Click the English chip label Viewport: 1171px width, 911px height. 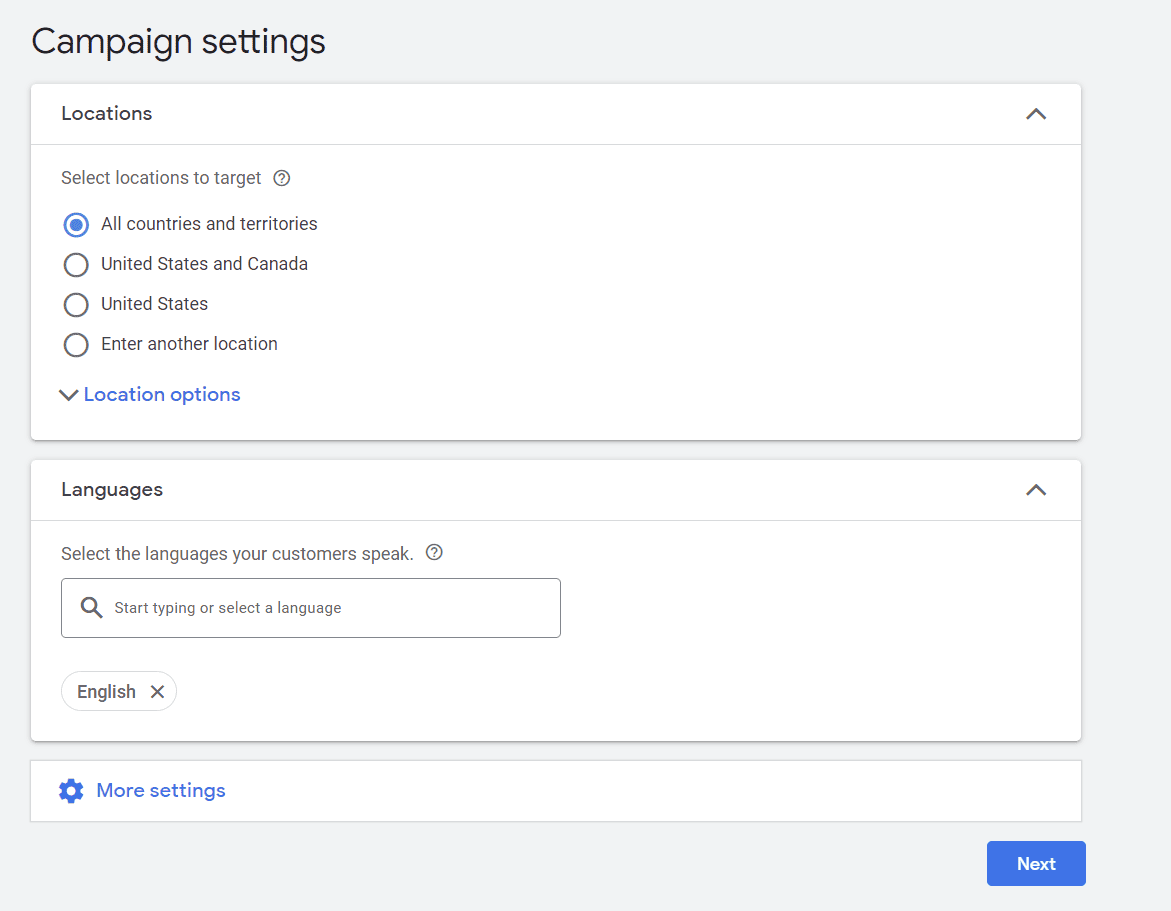106,691
